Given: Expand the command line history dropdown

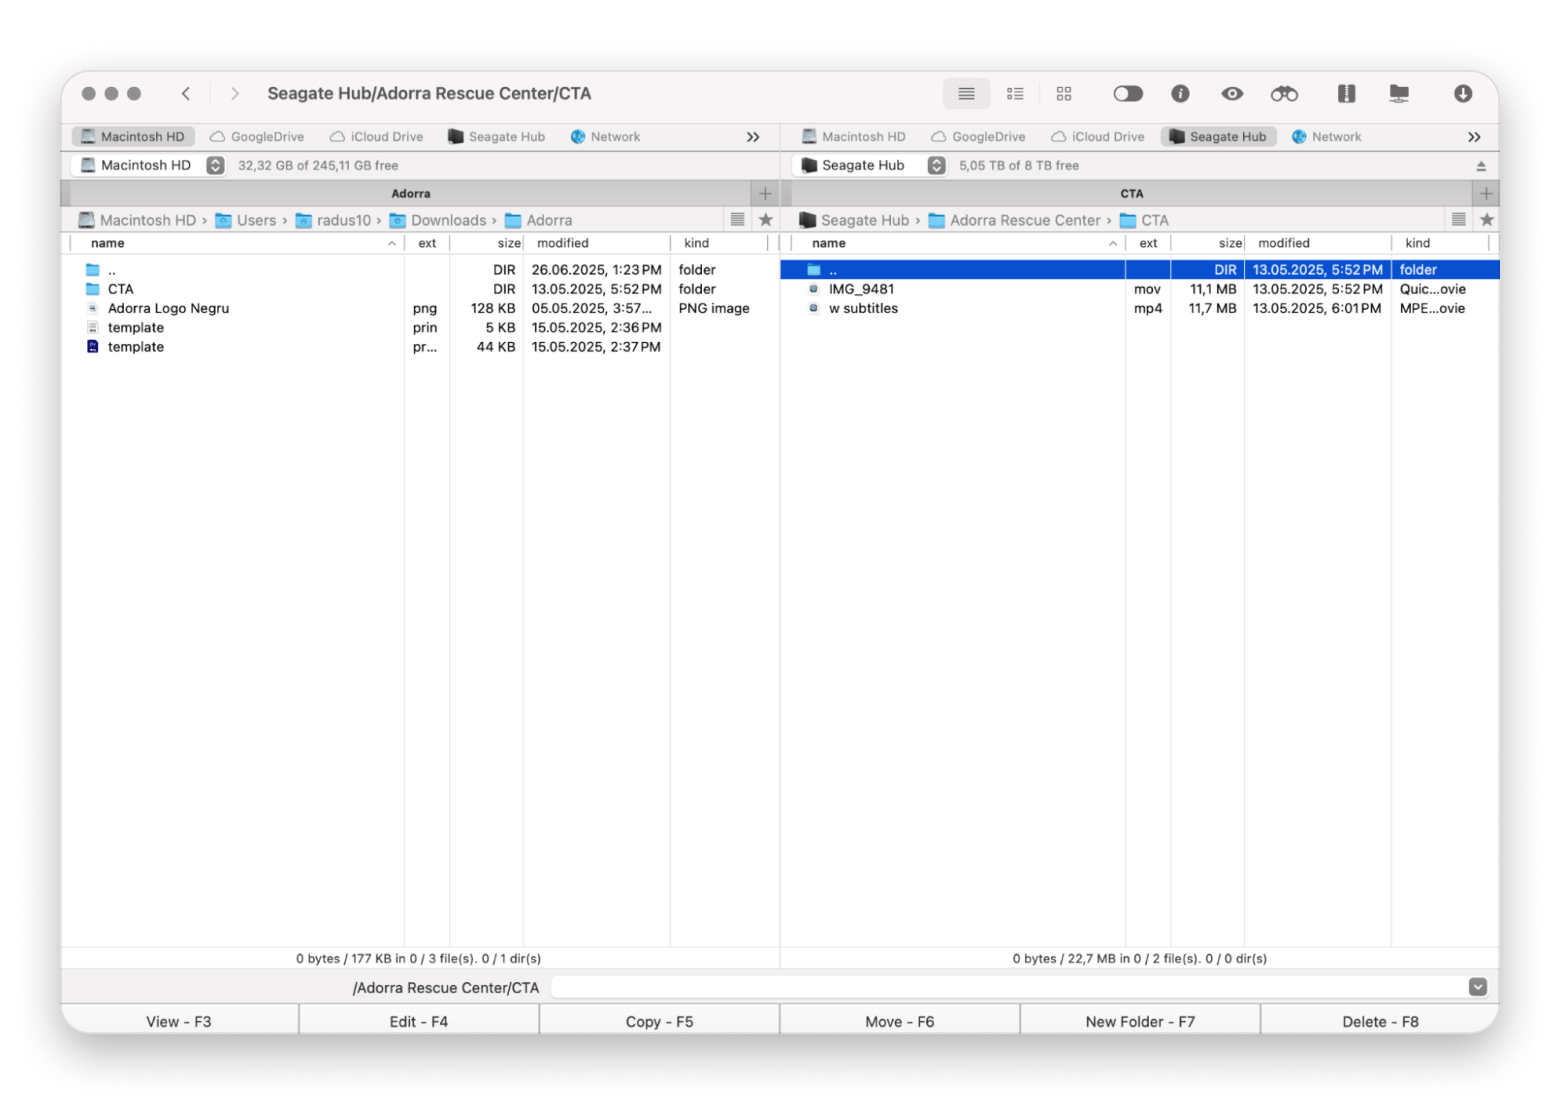Looking at the screenshot, I should coord(1477,987).
